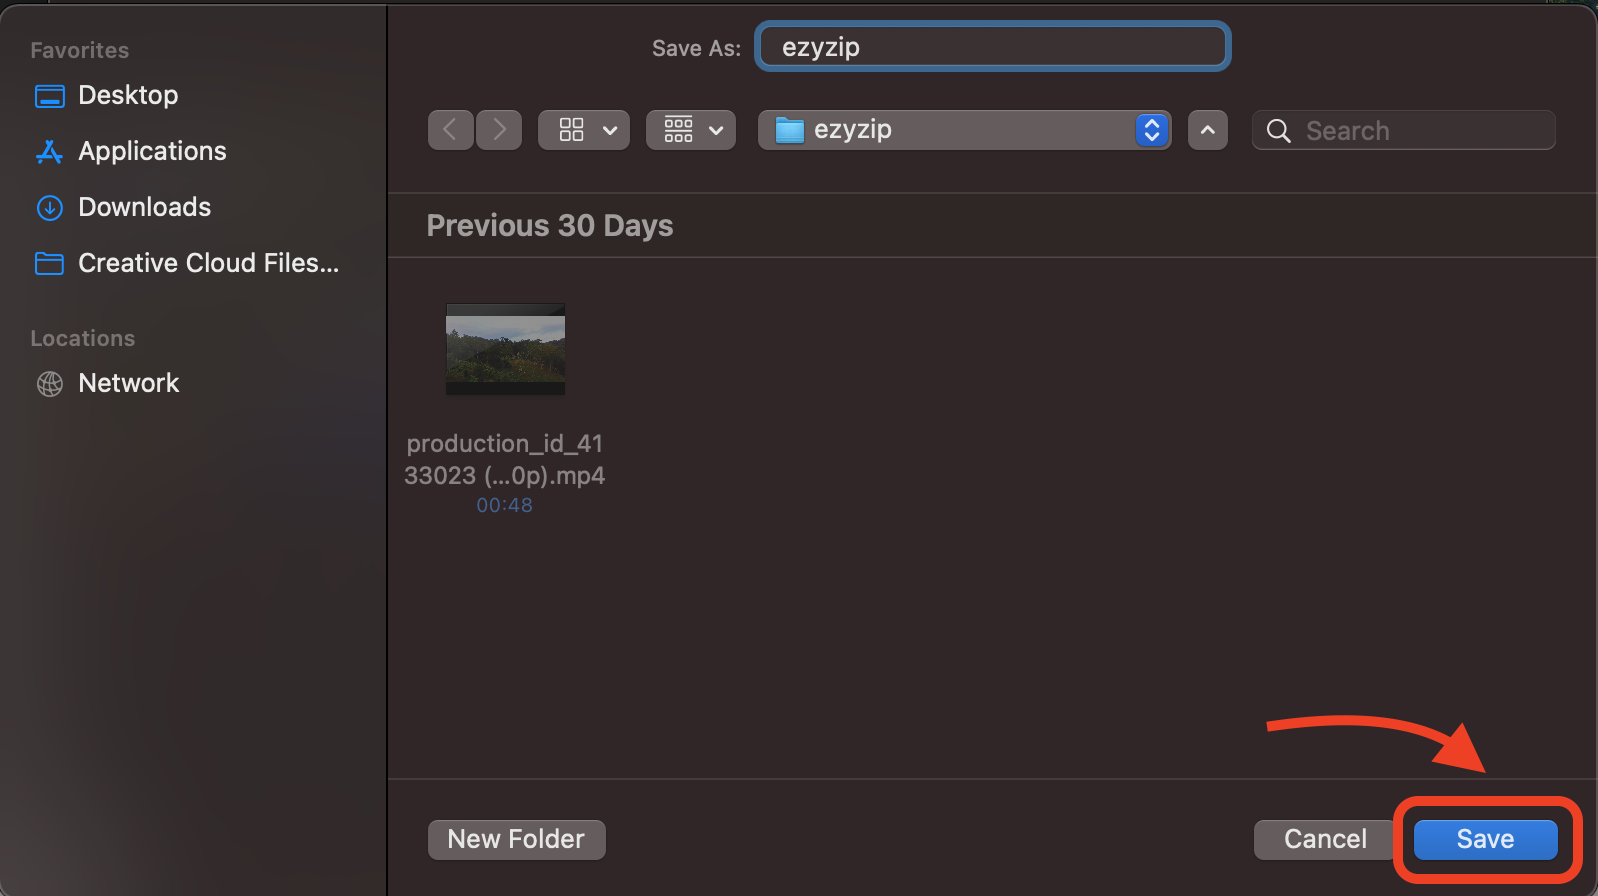Screen dimensions: 1598x896
Task: Go back using the left navigation arrow
Action: pos(450,129)
